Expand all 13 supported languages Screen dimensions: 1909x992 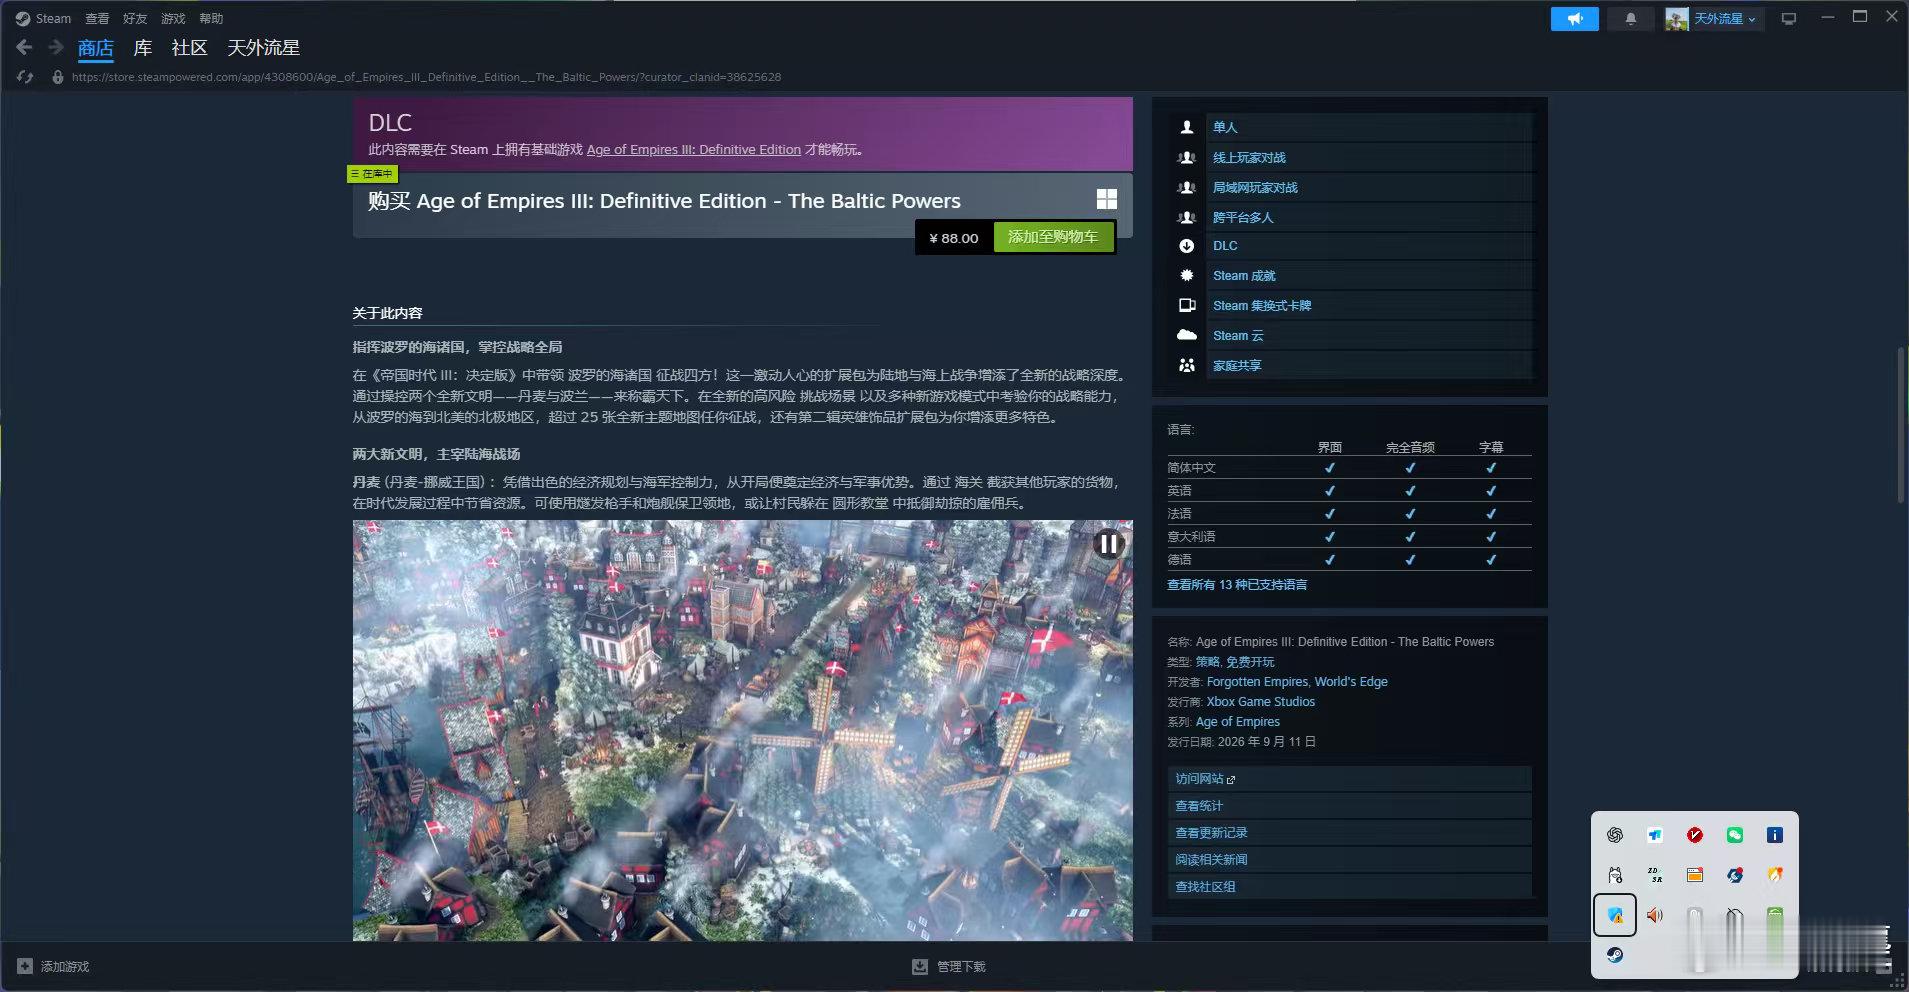[1237, 585]
